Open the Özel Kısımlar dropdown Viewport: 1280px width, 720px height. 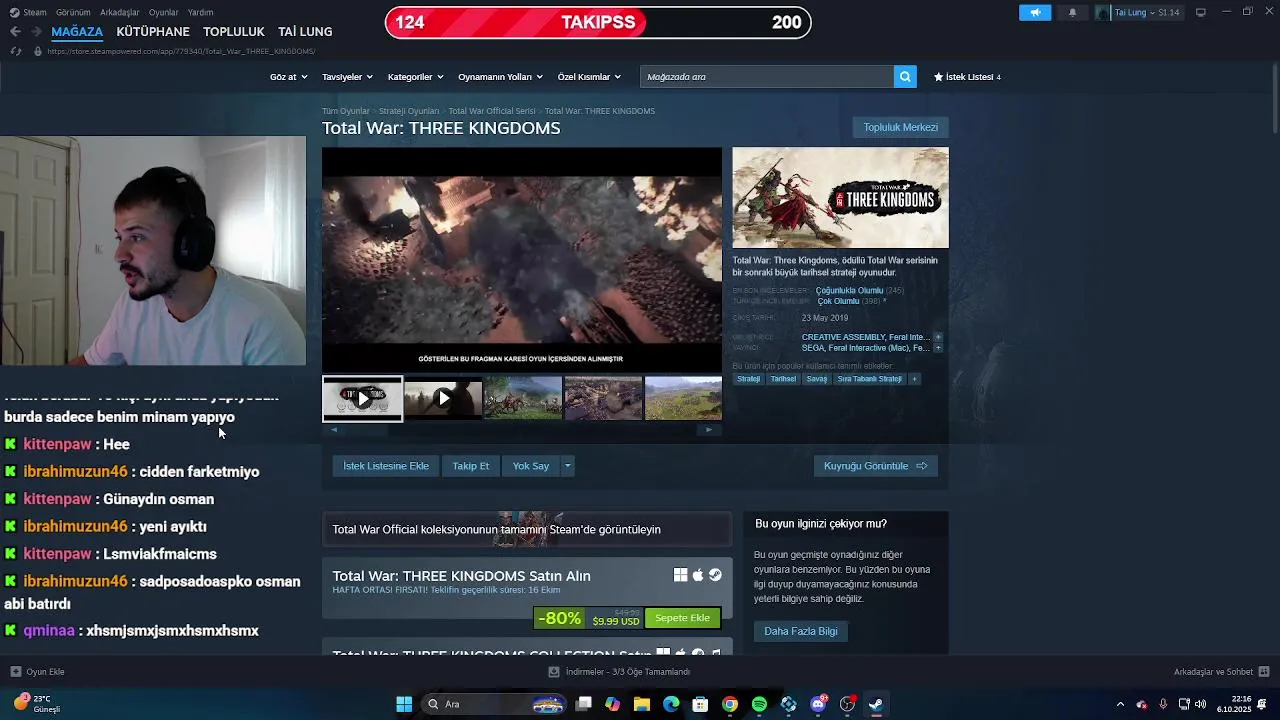click(589, 77)
